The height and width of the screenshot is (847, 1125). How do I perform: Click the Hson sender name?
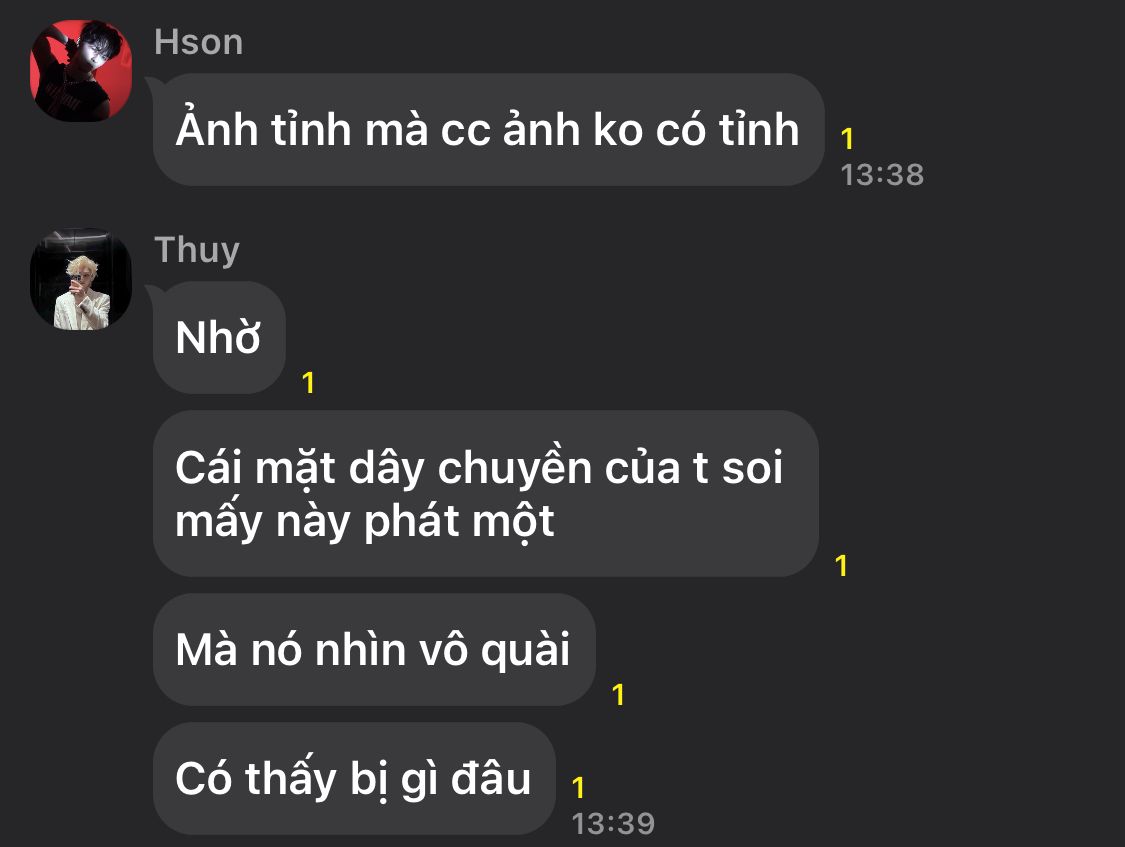(199, 42)
